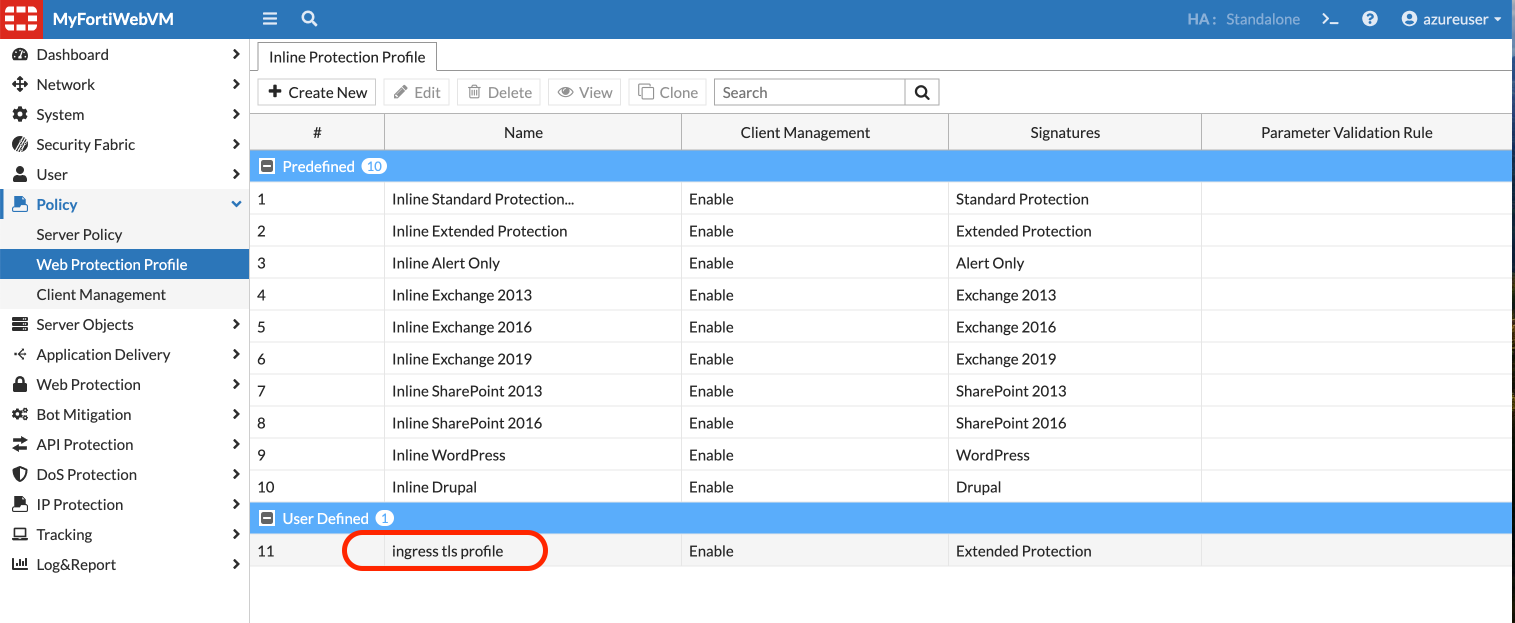Select Inline SharePoint 2016 profile
The height and width of the screenshot is (623, 1515).
pos(467,423)
